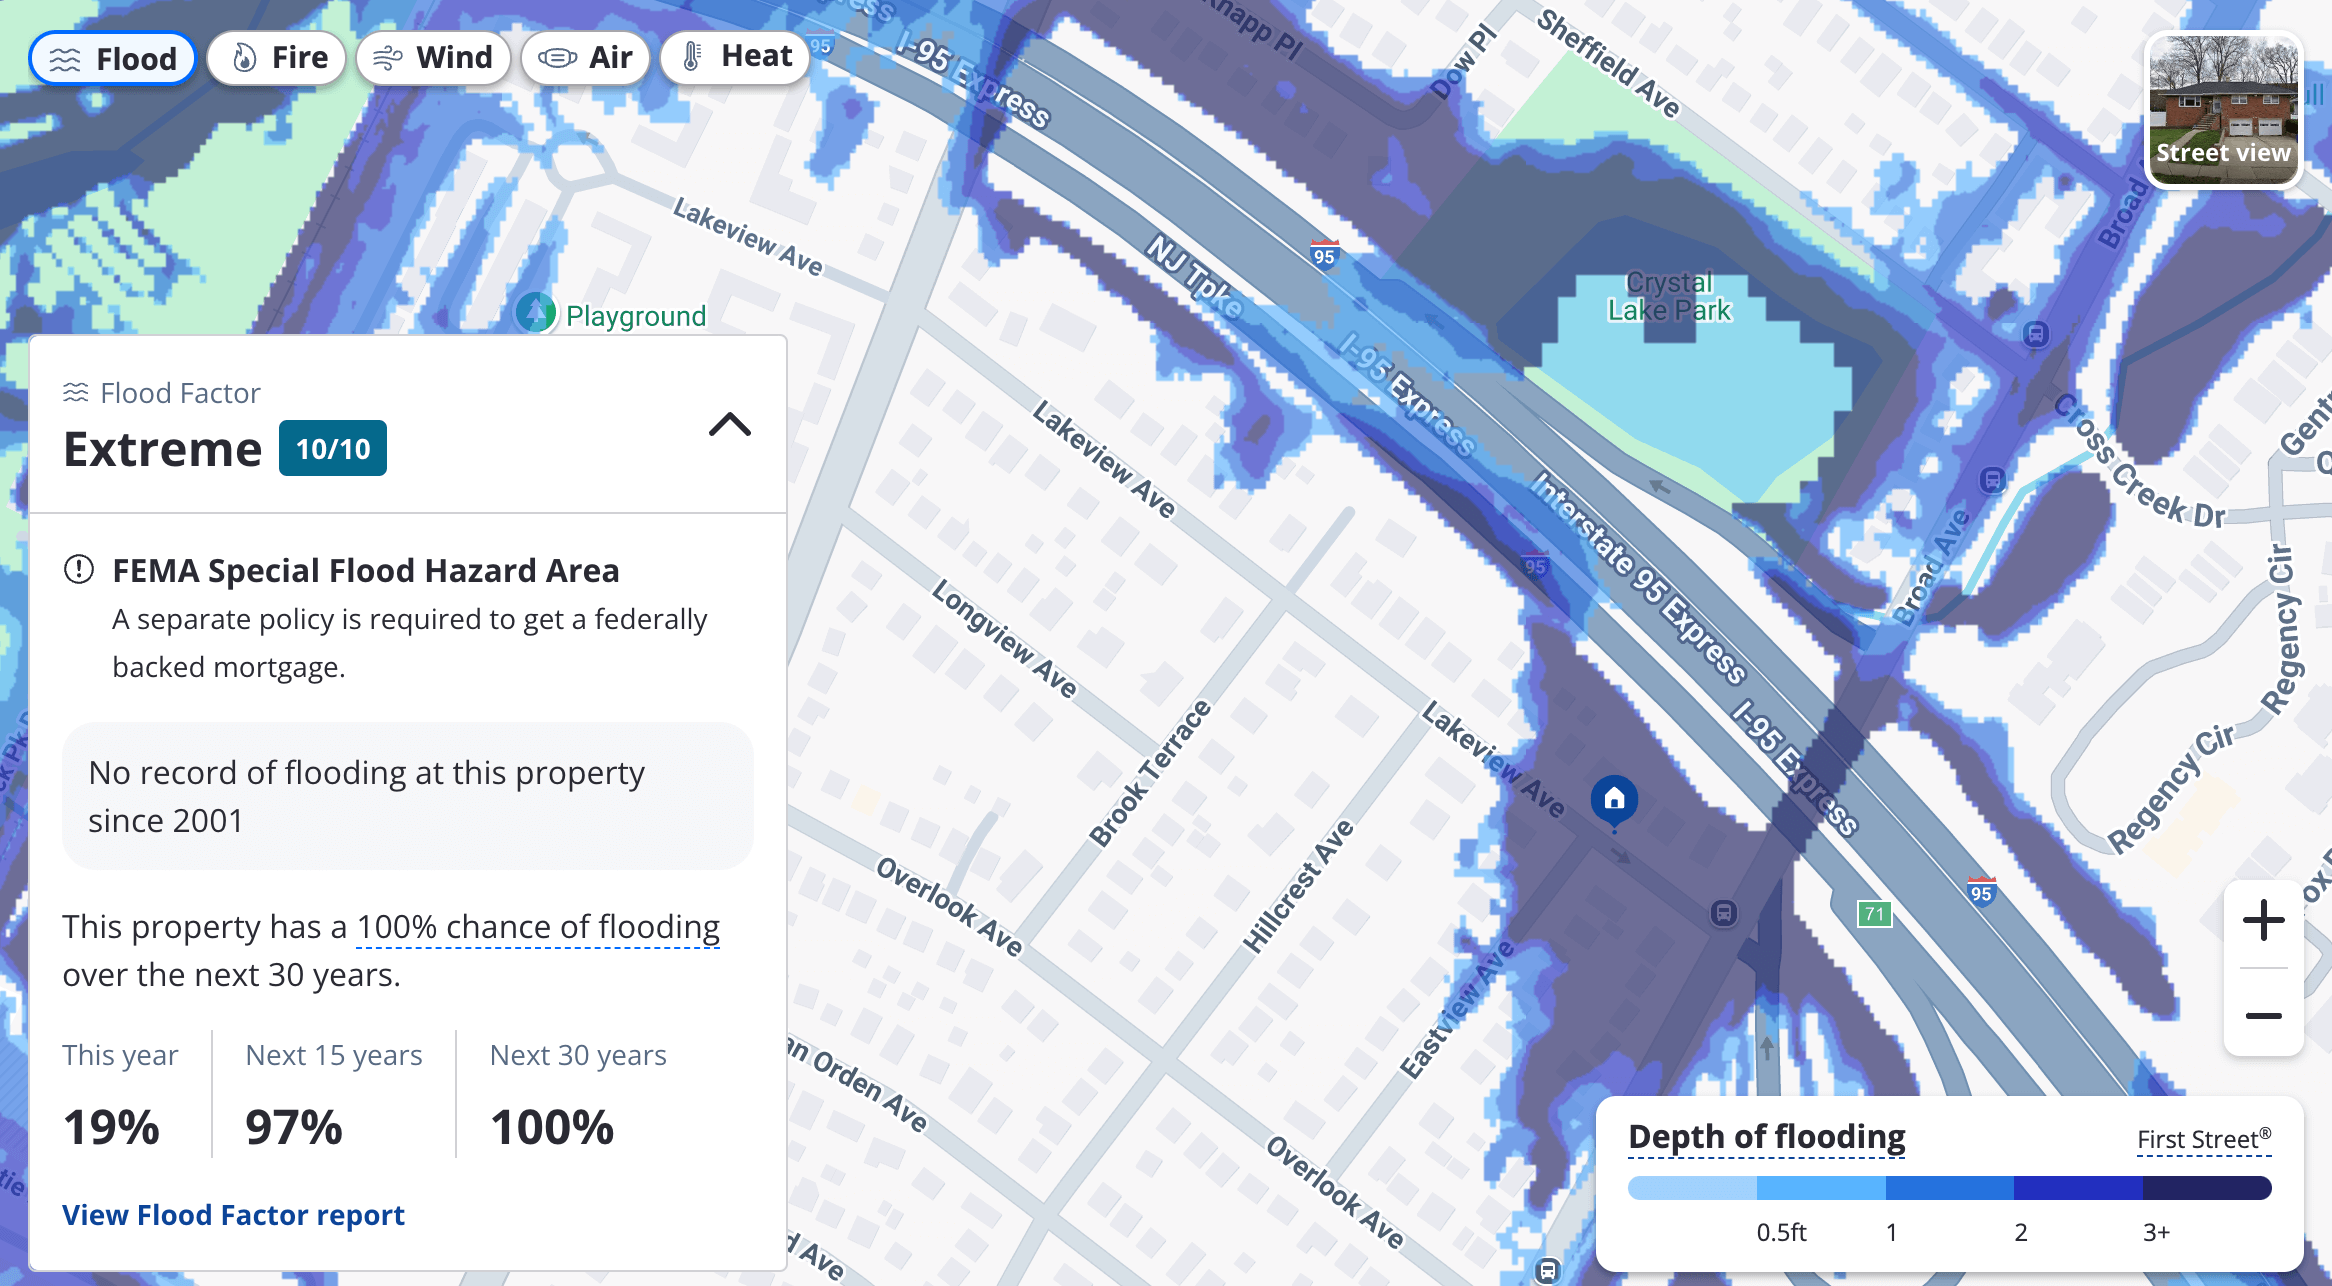
Task: View Flood Factor report link
Action: pyautogui.click(x=233, y=1215)
